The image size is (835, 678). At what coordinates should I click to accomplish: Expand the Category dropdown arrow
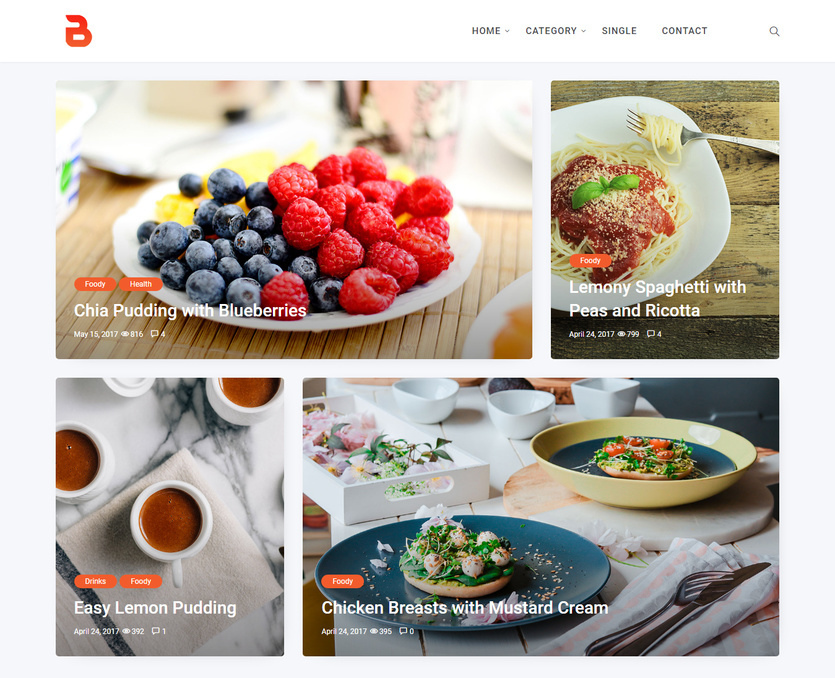coord(584,31)
